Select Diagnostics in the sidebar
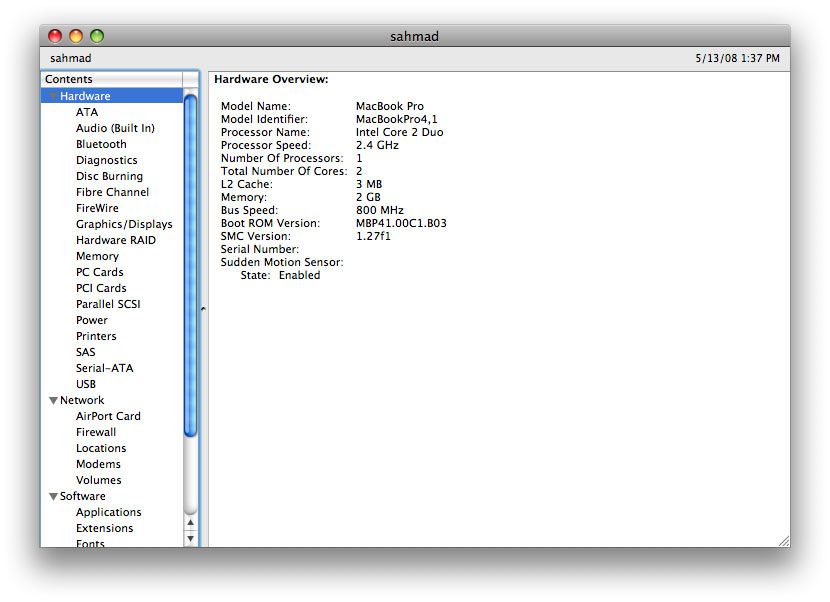Viewport: 830px width, 602px height. (x=106, y=160)
